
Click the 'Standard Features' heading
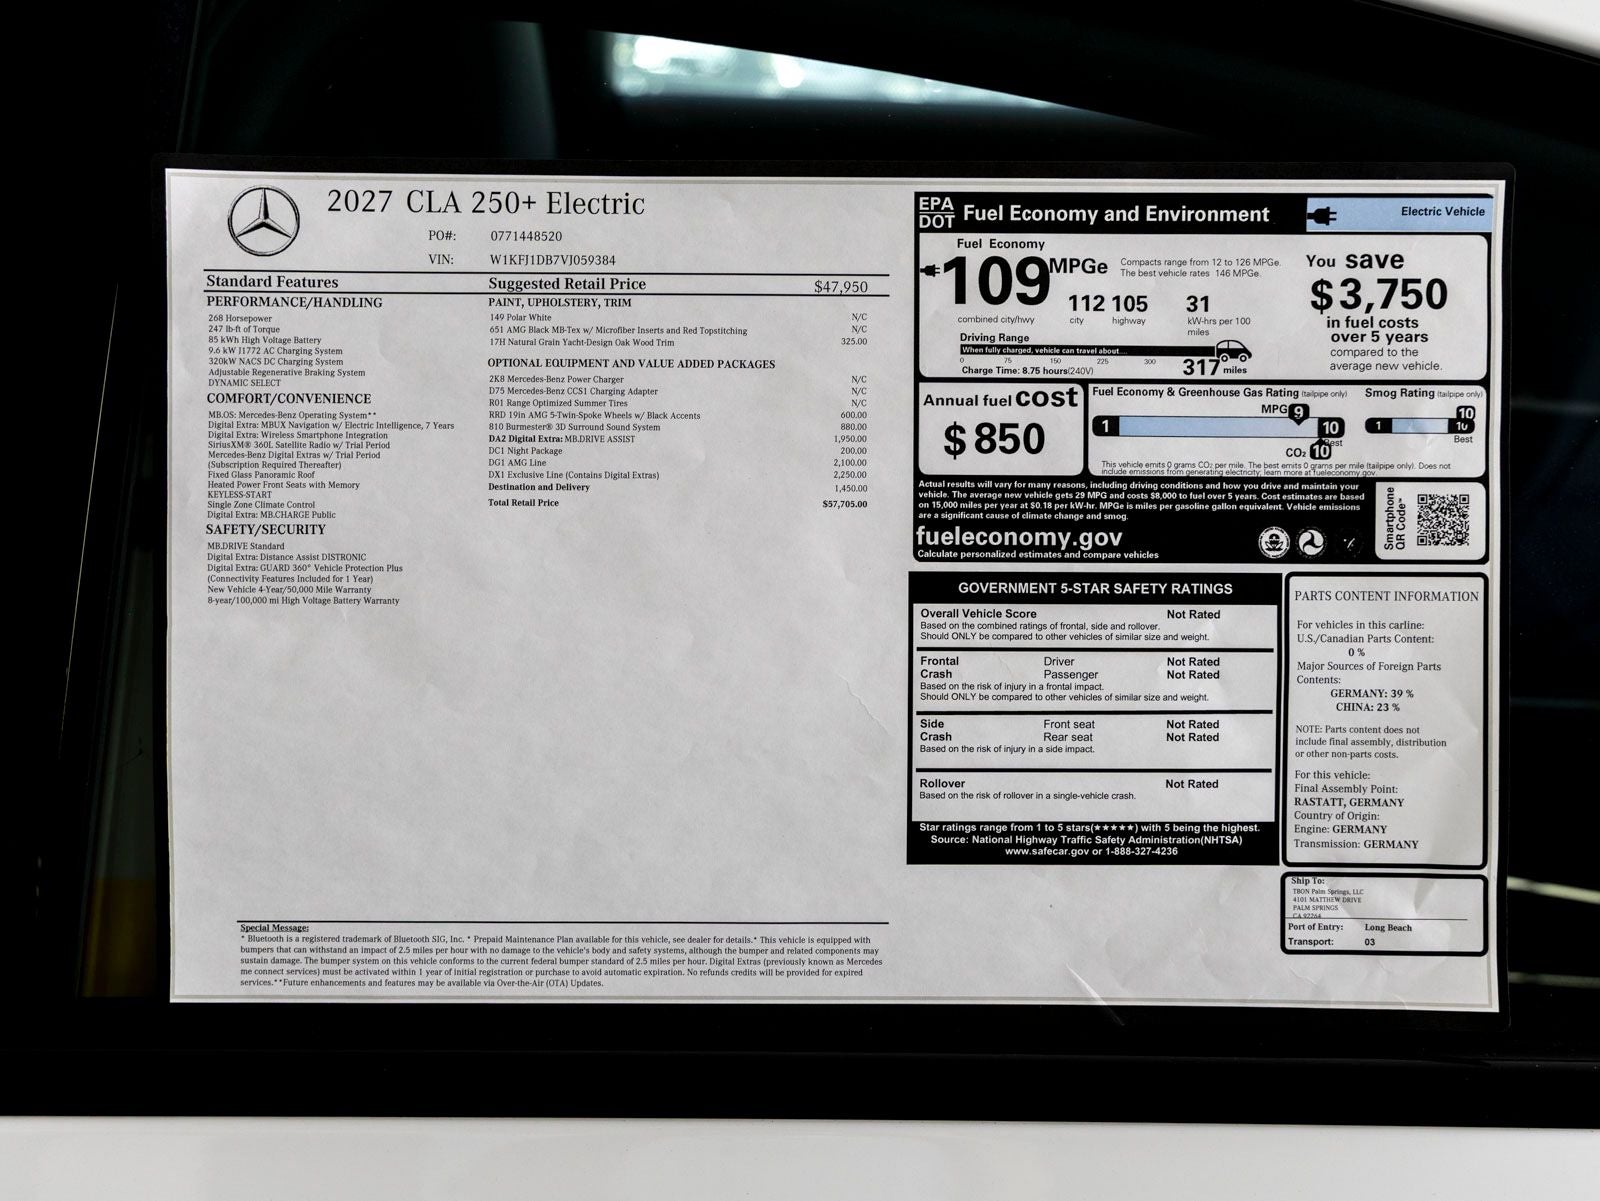pyautogui.click(x=272, y=282)
